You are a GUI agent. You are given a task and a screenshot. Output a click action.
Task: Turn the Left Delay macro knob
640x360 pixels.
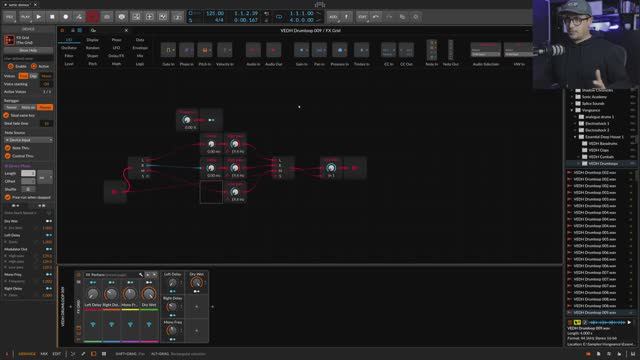(93, 293)
